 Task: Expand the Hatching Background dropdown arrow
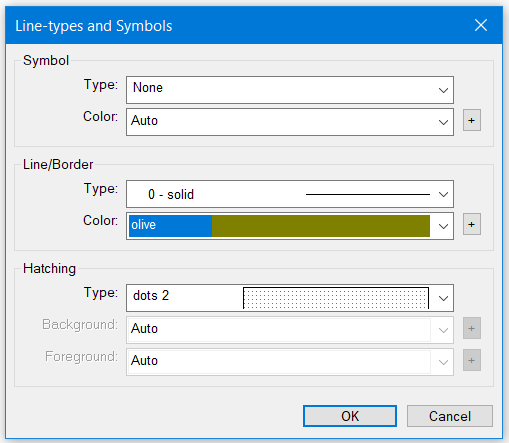pos(443,330)
